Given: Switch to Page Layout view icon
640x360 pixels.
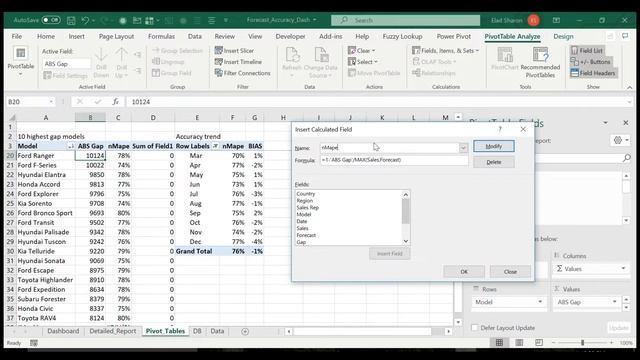Looking at the screenshot, I should (519, 343).
